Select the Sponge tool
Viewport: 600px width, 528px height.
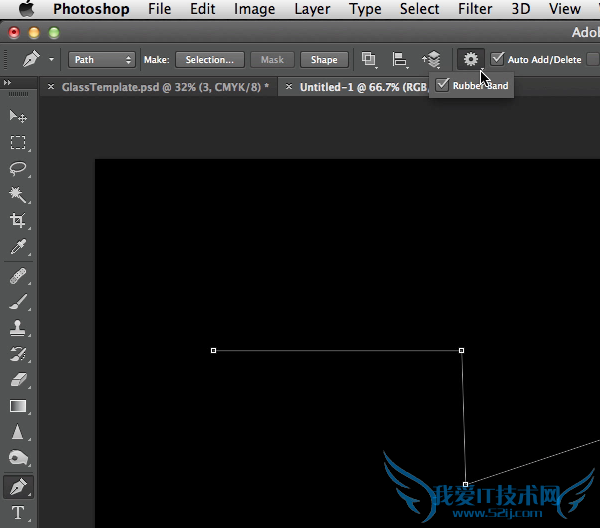[x=18, y=458]
